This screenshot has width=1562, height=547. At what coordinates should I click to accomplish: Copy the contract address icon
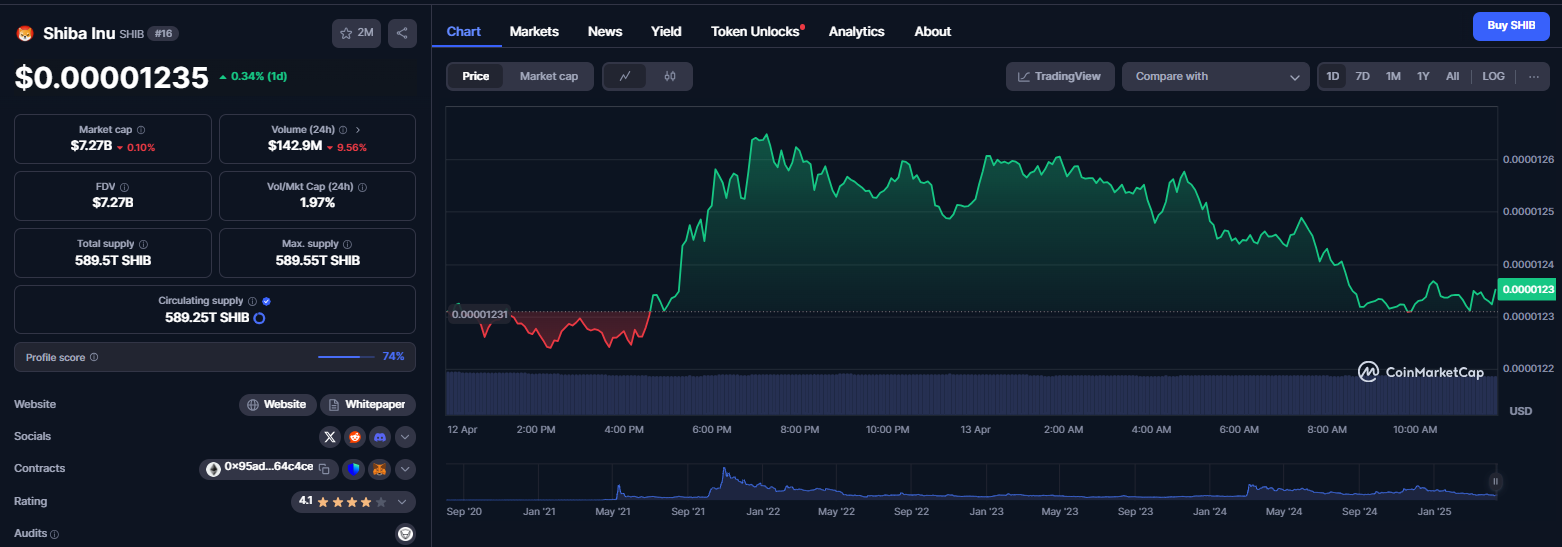[x=324, y=468]
